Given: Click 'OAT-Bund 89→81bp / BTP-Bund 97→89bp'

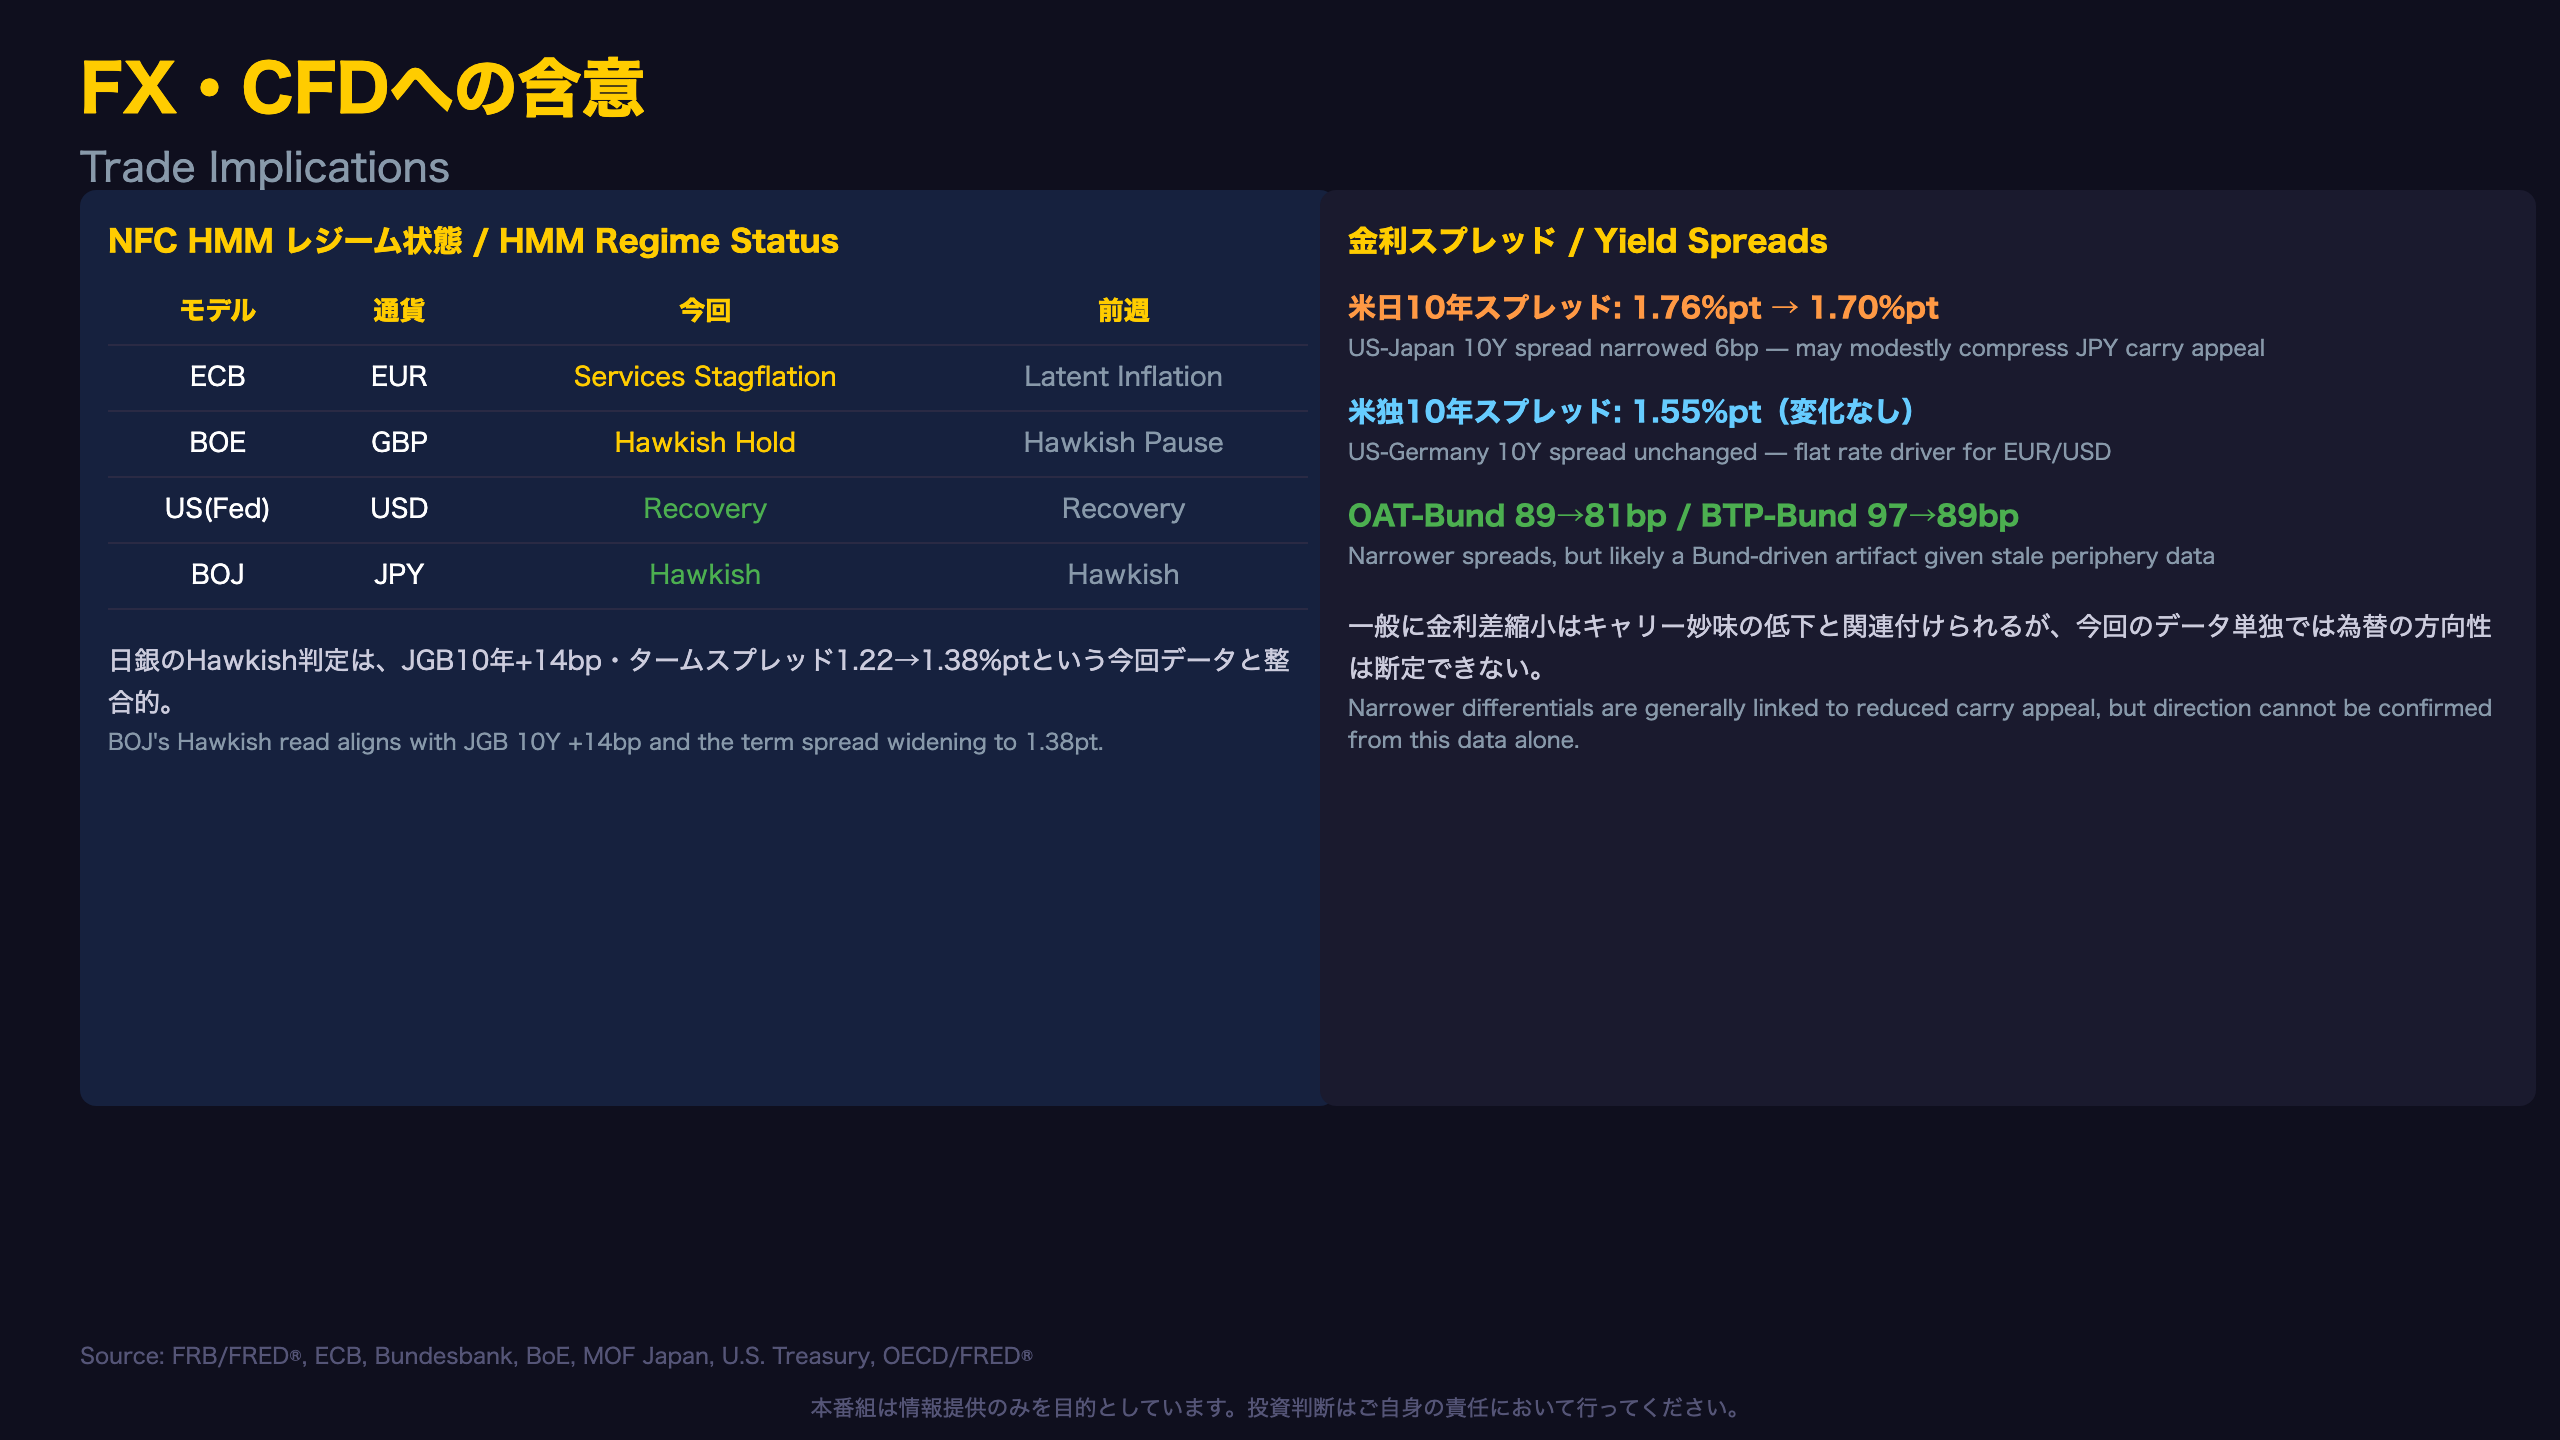Looking at the screenshot, I should click(1683, 516).
